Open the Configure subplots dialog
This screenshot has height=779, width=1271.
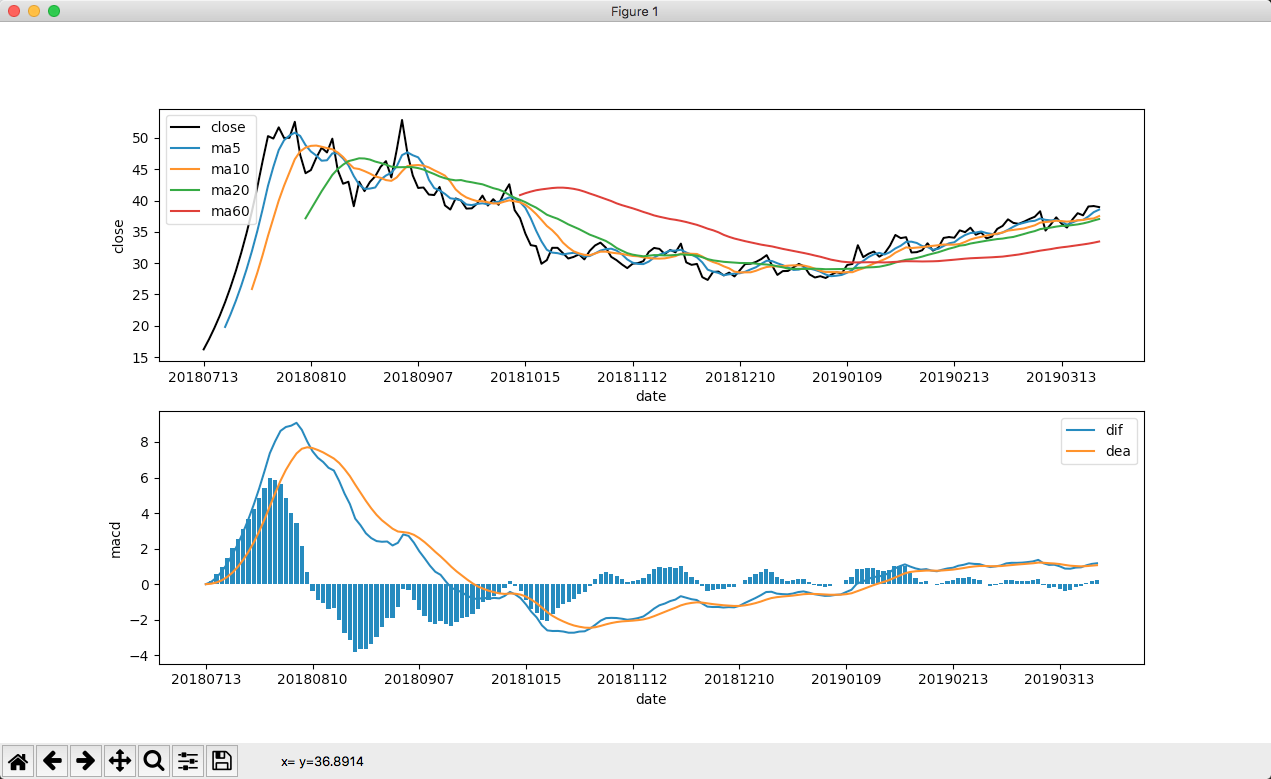click(188, 761)
